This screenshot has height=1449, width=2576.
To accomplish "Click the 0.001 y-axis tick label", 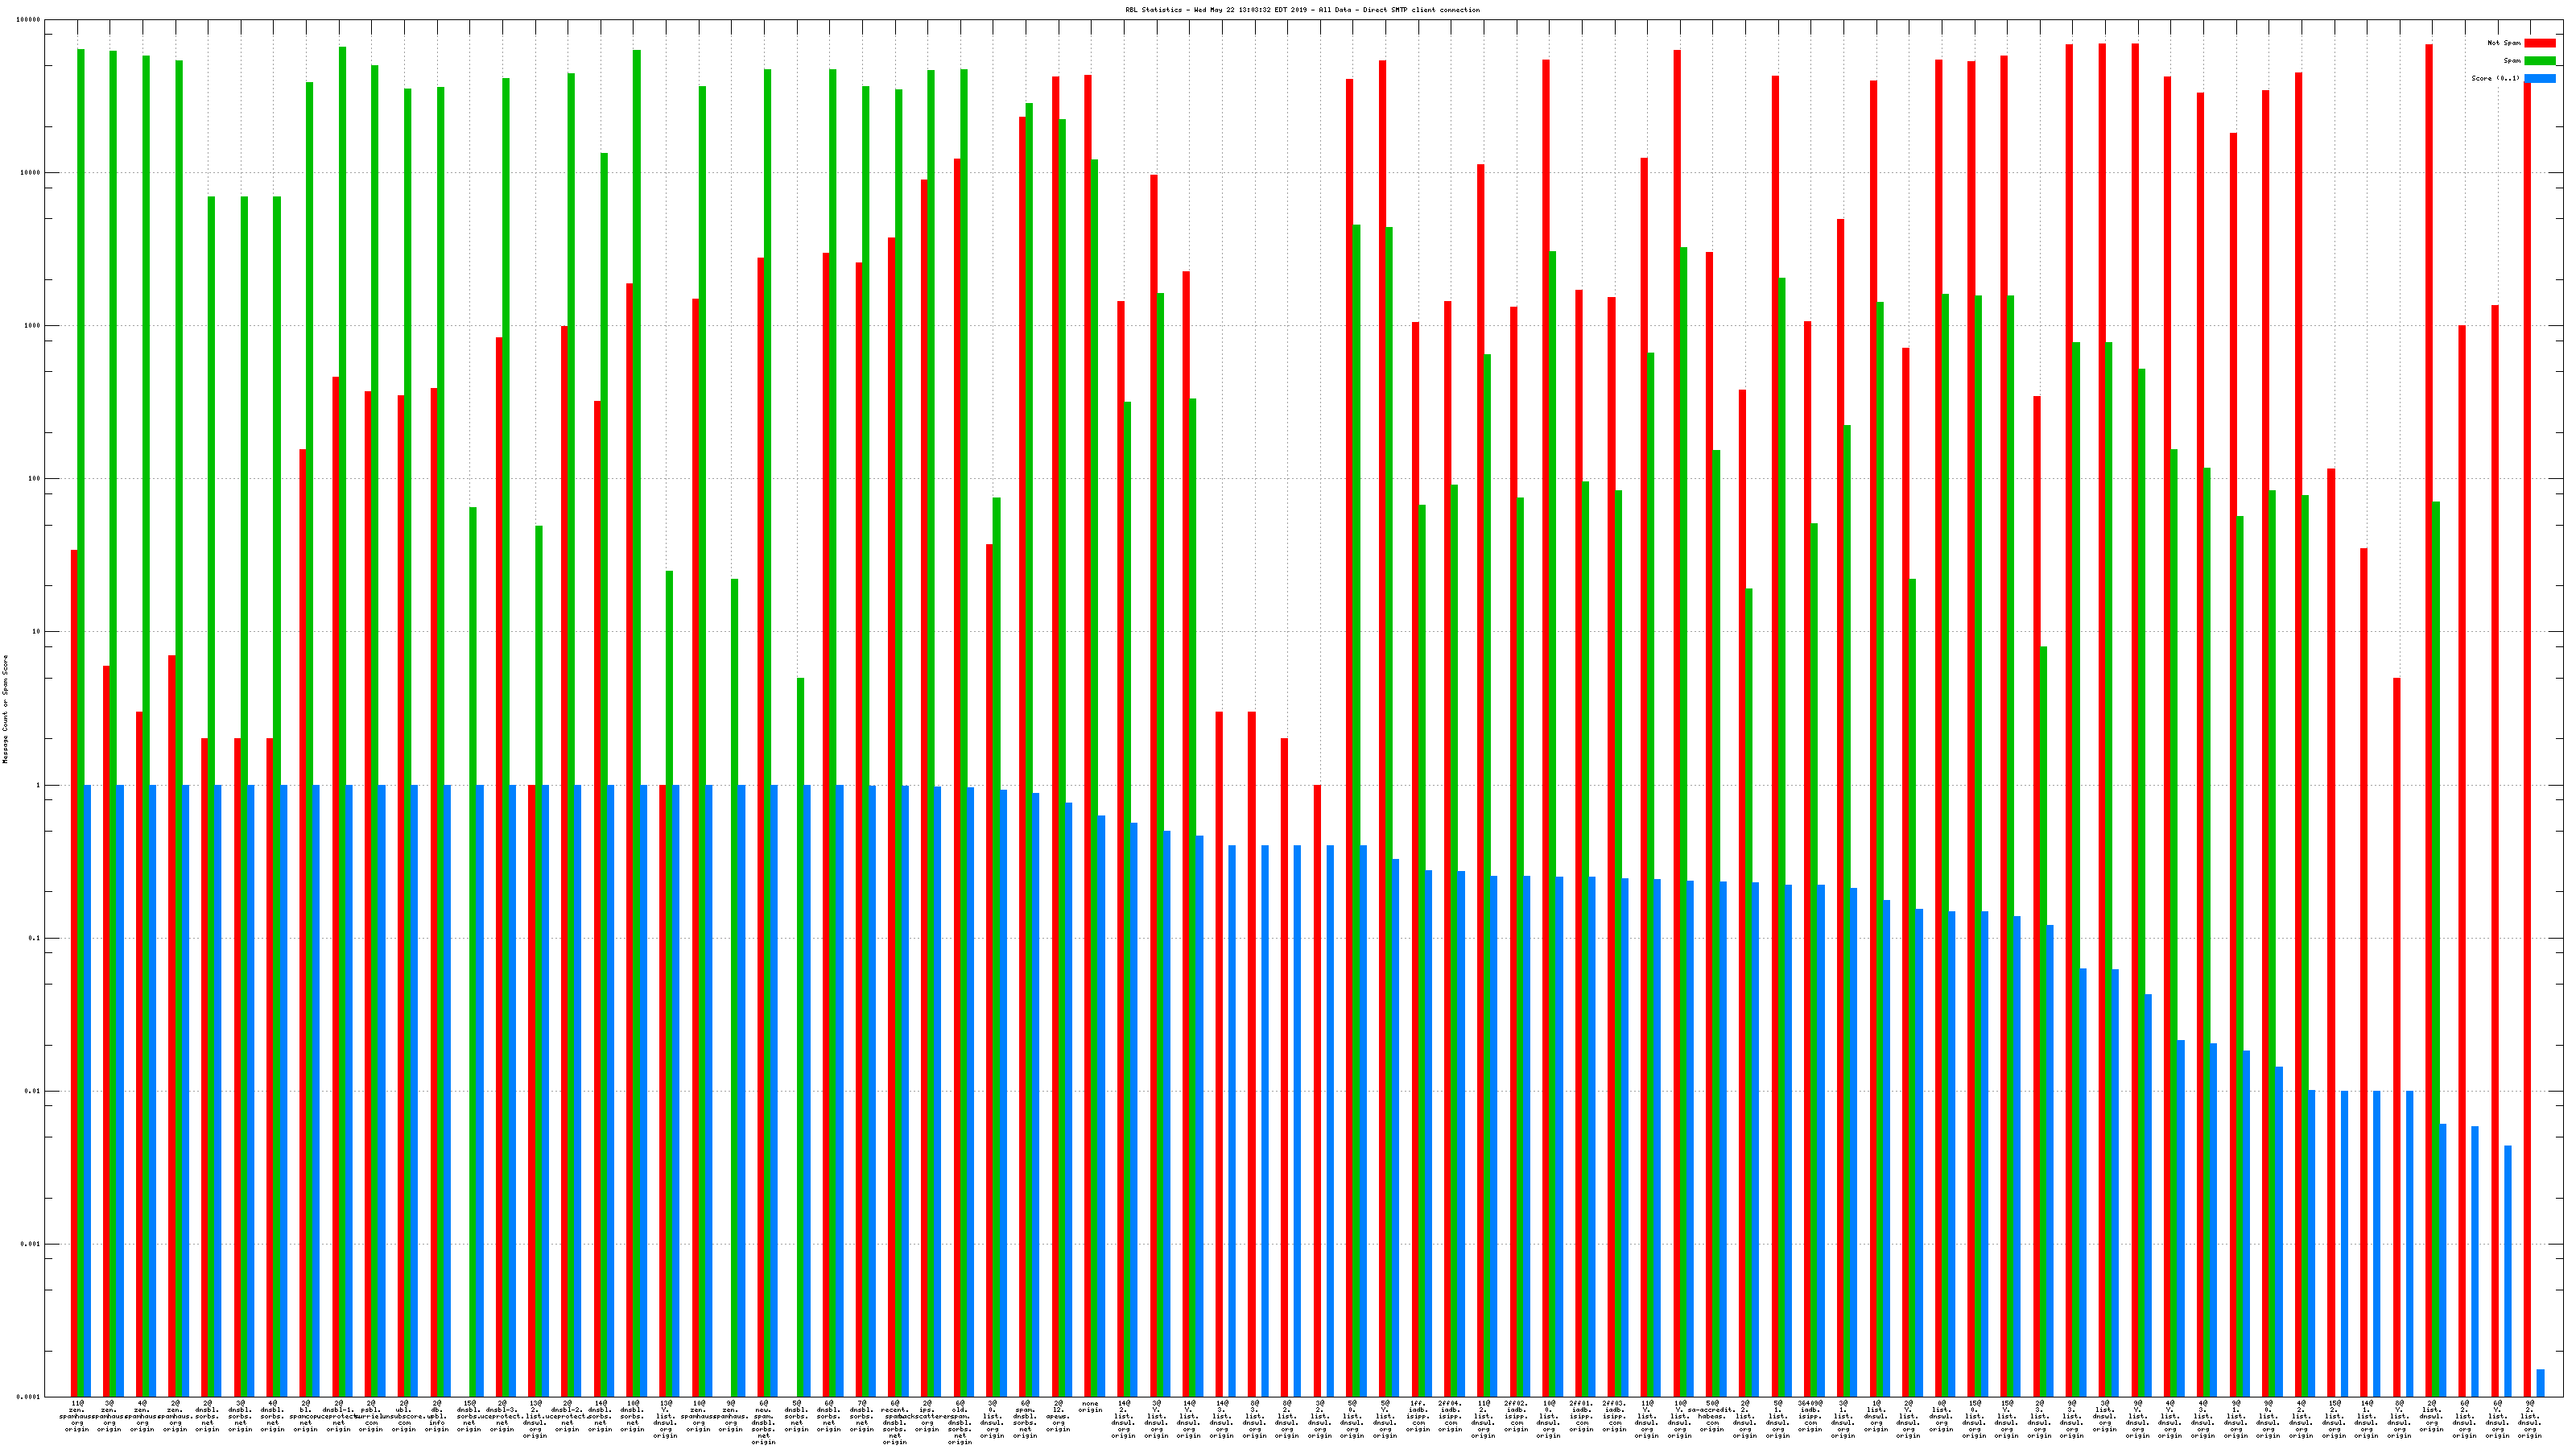I will (30, 1244).
